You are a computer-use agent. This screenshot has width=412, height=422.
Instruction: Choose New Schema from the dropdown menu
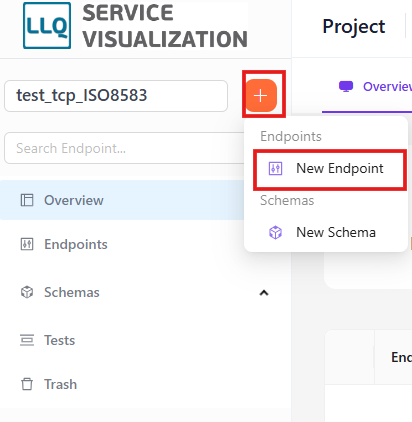tap(326, 232)
